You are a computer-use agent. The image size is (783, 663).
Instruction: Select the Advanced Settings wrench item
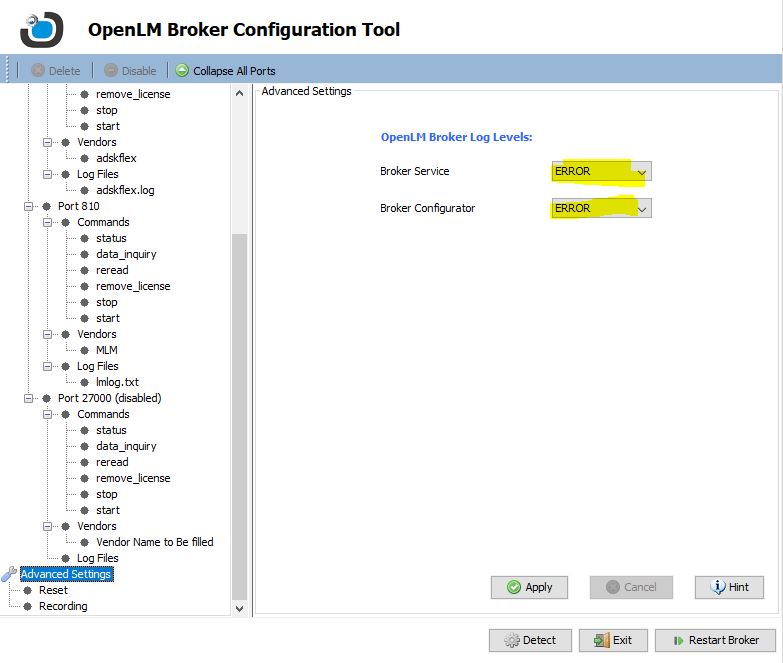pyautogui.click(x=66, y=574)
